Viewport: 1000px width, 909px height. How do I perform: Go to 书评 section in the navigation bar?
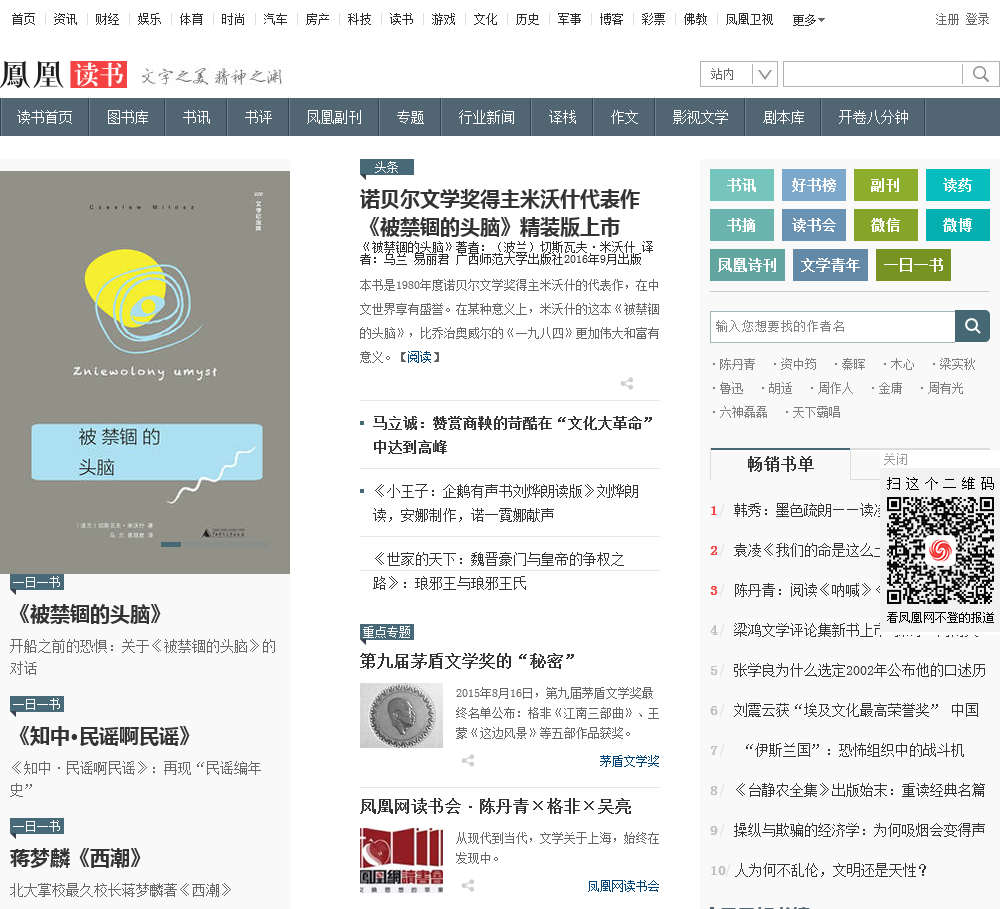[x=258, y=117]
